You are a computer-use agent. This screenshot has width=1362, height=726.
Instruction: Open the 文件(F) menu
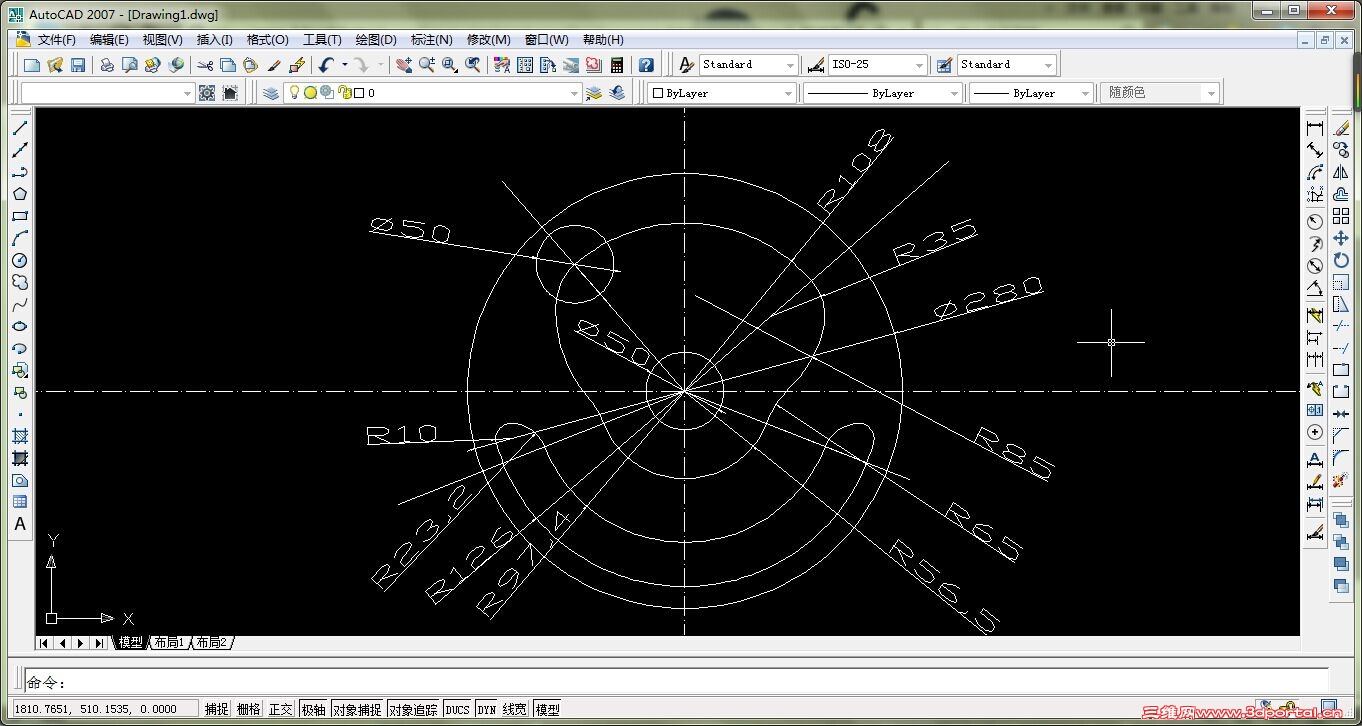[56, 40]
